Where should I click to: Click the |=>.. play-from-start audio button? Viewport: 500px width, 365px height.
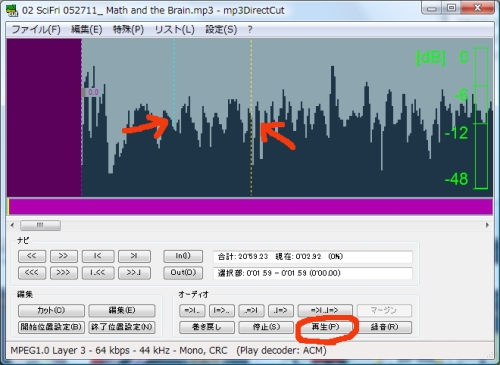point(222,310)
